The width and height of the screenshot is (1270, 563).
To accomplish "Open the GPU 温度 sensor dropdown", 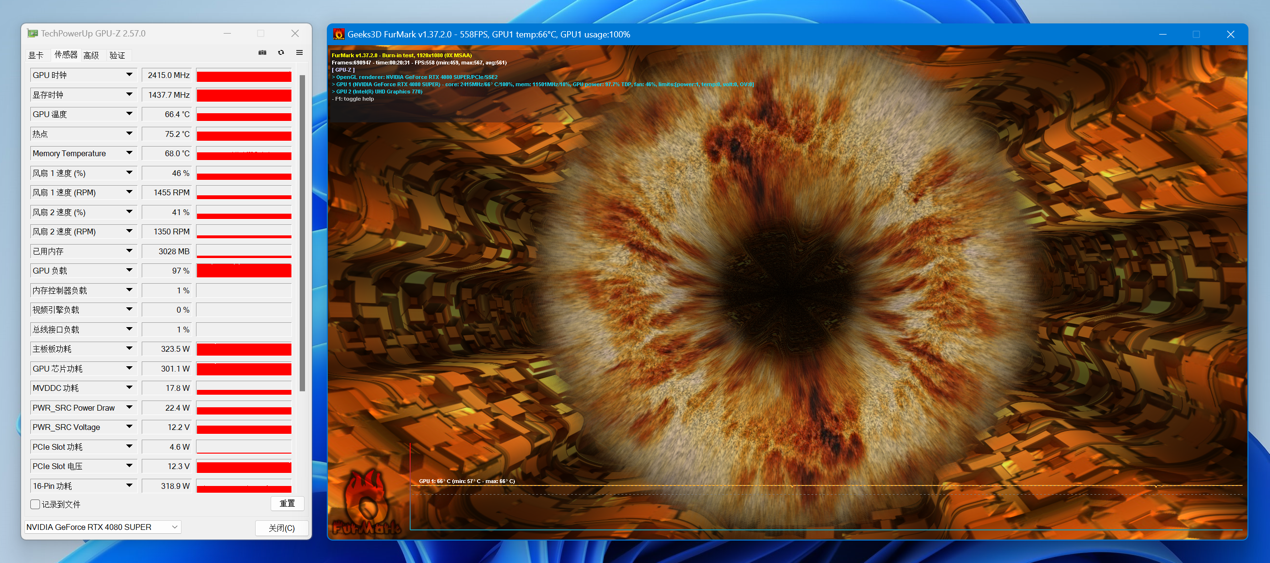I will [x=129, y=114].
